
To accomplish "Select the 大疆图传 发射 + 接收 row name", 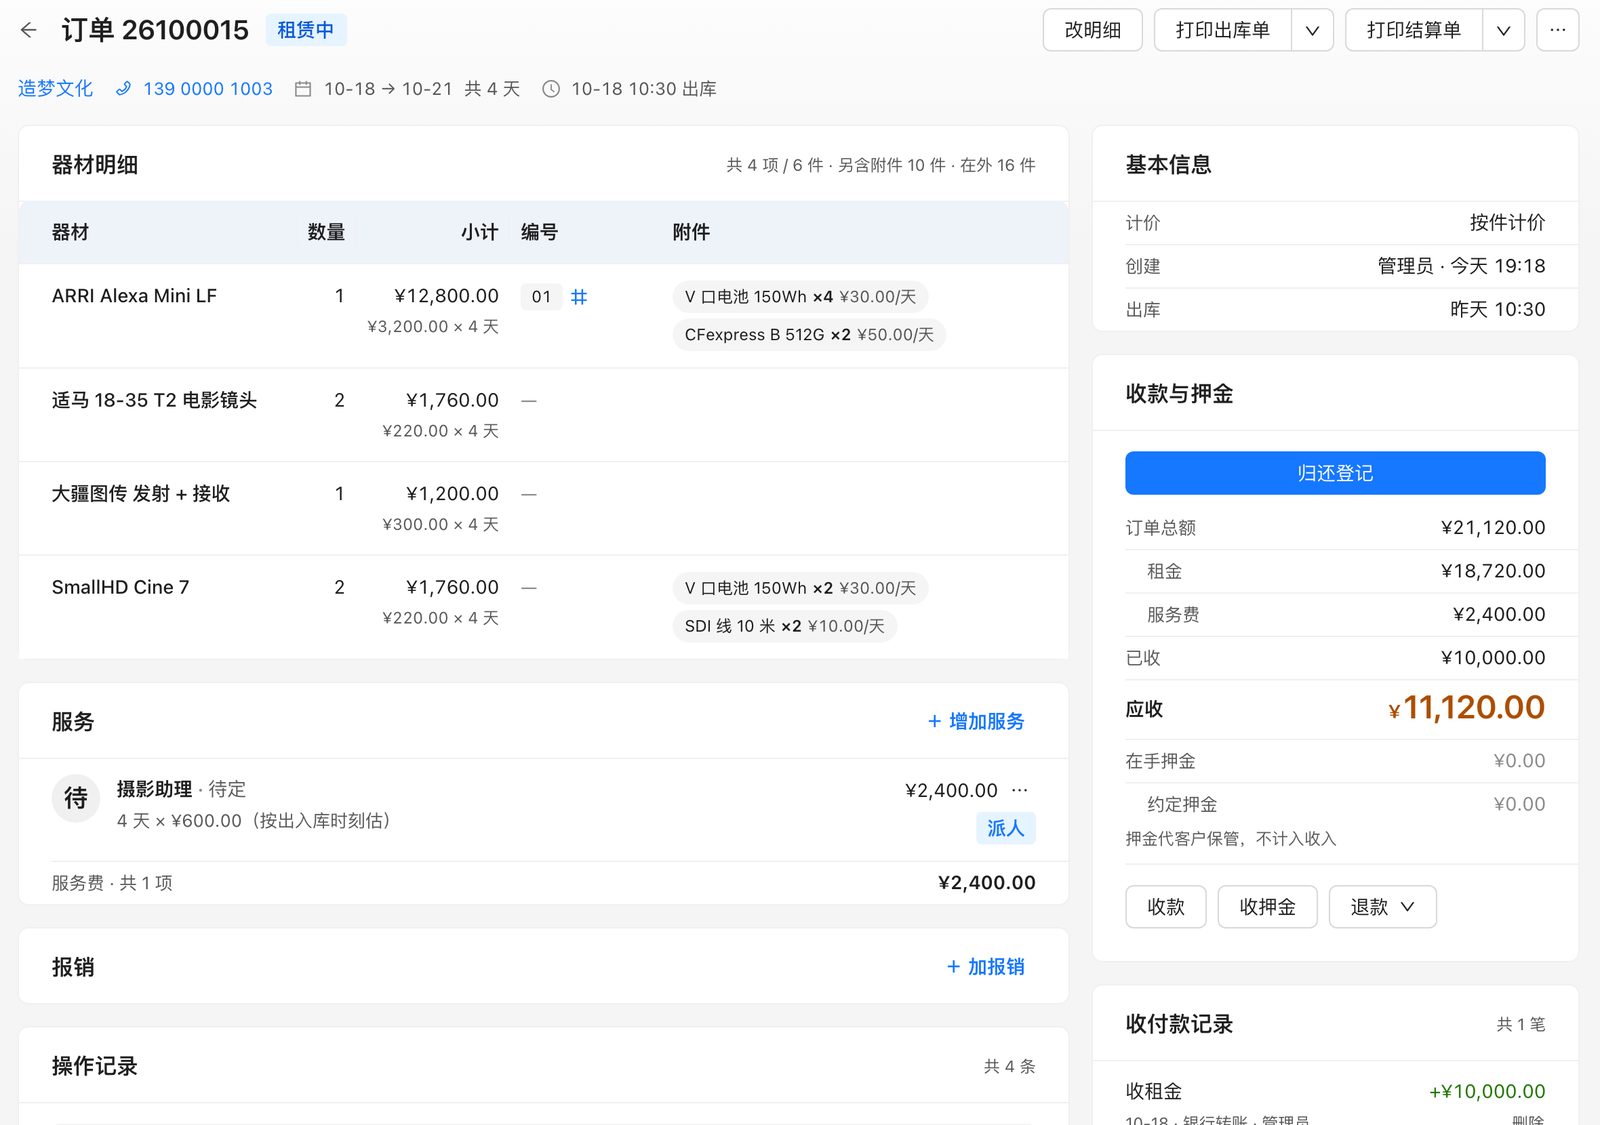I will coord(141,493).
